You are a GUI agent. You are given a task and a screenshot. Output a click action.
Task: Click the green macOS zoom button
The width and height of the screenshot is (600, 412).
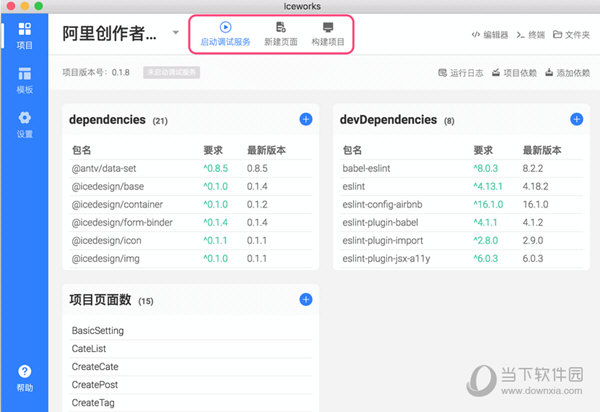pyautogui.click(x=38, y=6)
